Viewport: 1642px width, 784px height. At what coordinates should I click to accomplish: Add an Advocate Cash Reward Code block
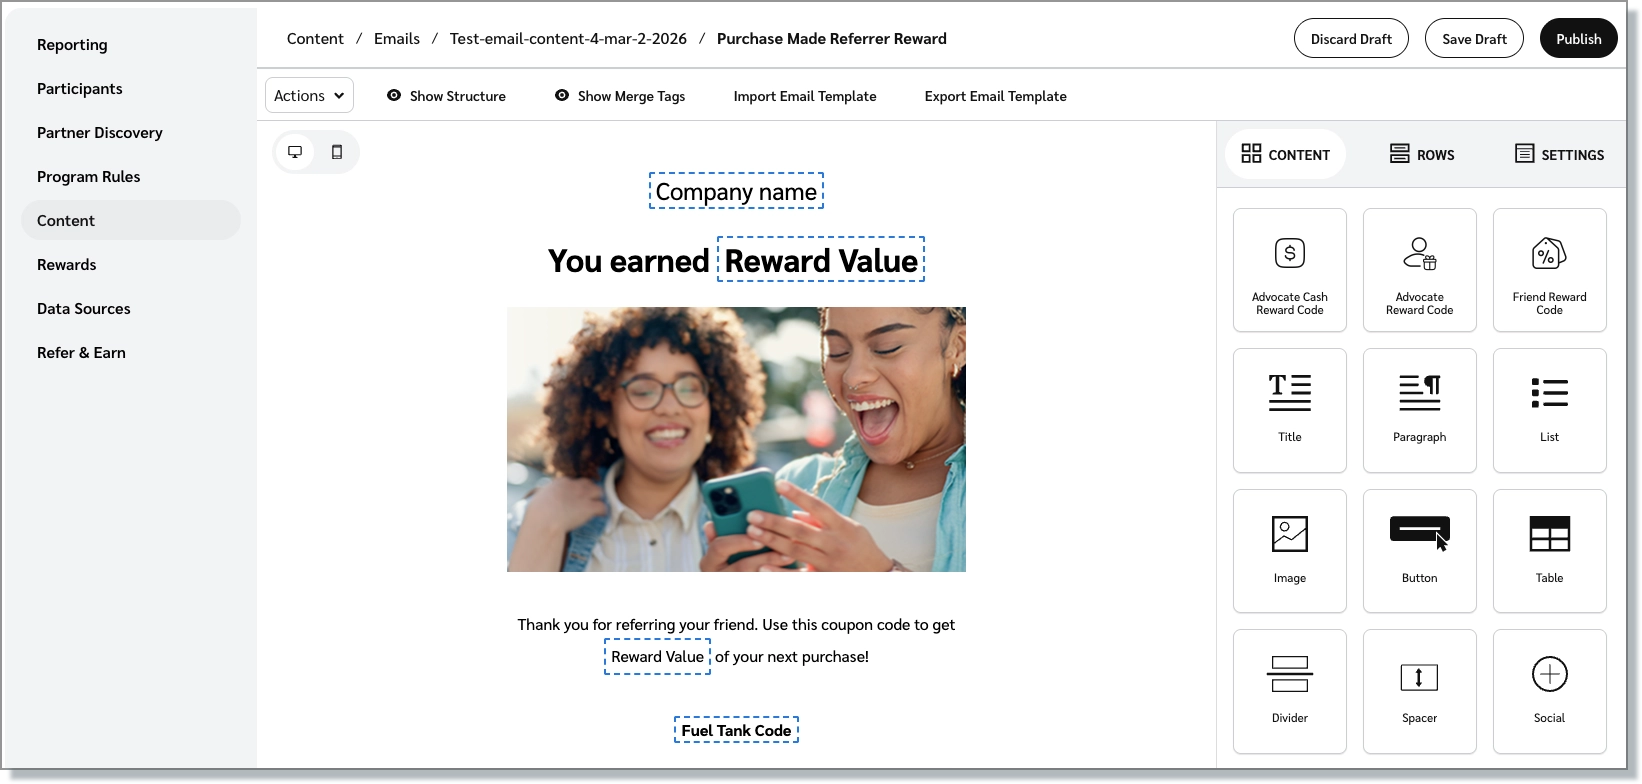(1289, 270)
